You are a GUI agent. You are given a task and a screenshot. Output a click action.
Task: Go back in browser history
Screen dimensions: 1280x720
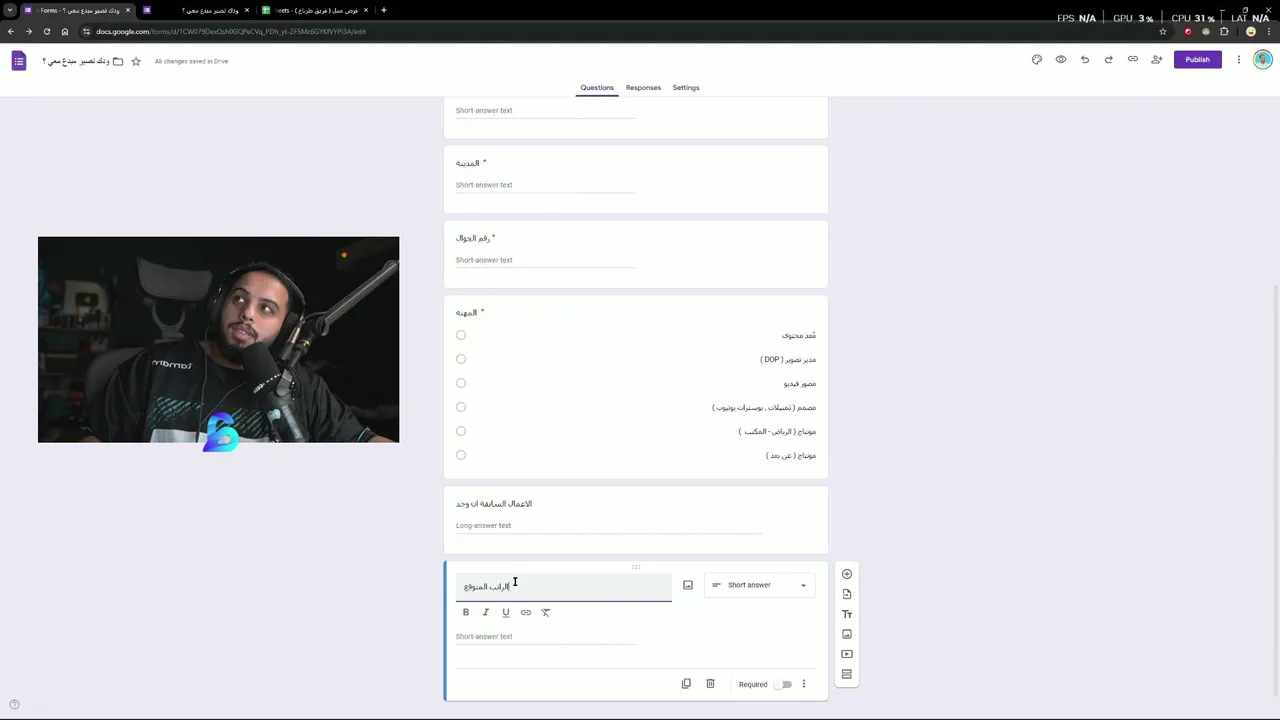[x=11, y=31]
